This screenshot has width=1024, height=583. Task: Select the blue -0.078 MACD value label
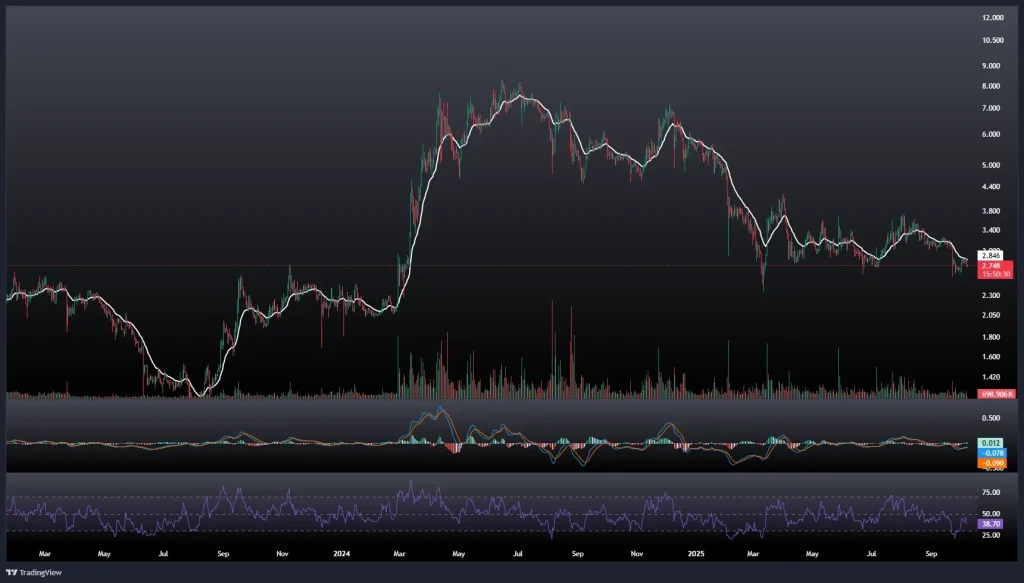[x=993, y=453]
